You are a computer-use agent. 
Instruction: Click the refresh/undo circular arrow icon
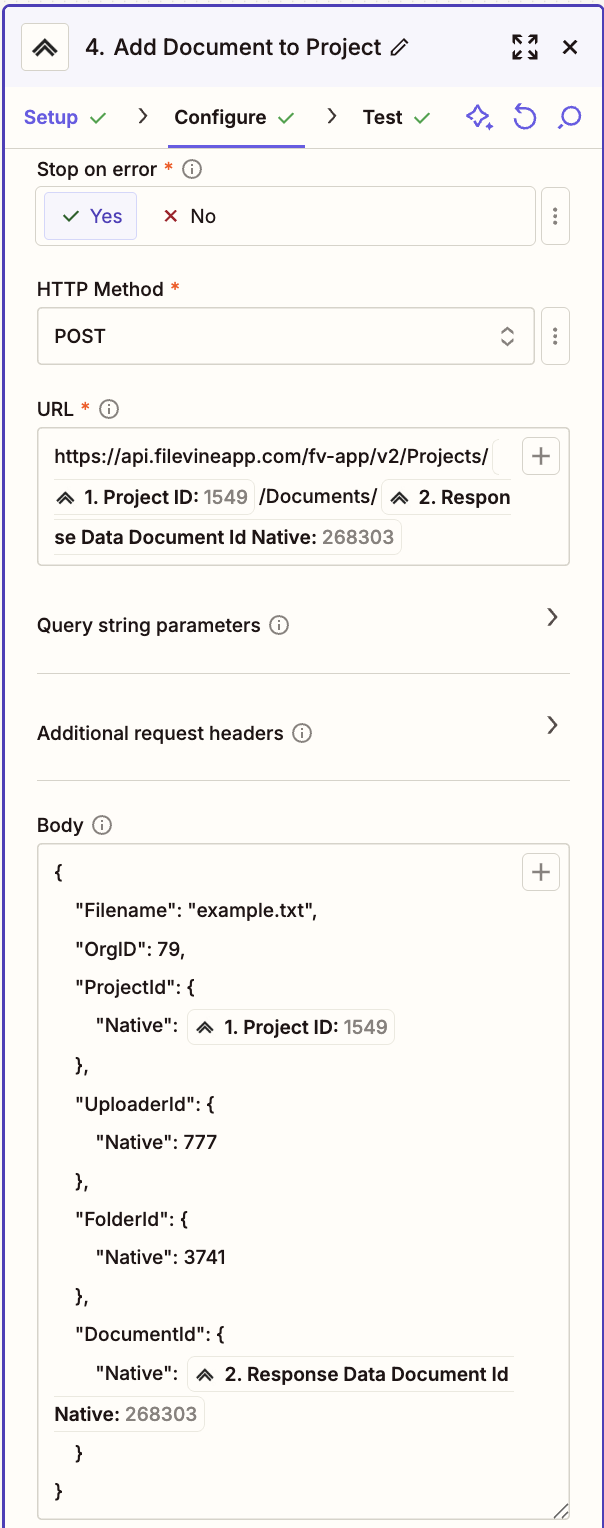pos(524,117)
